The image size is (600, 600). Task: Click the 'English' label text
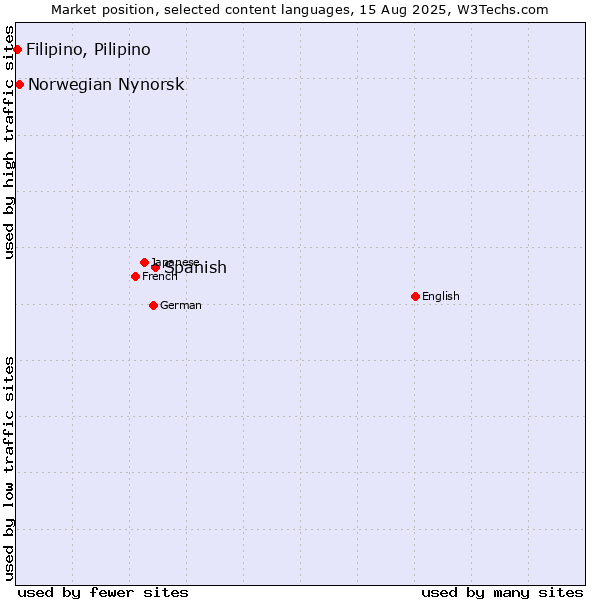click(x=441, y=296)
